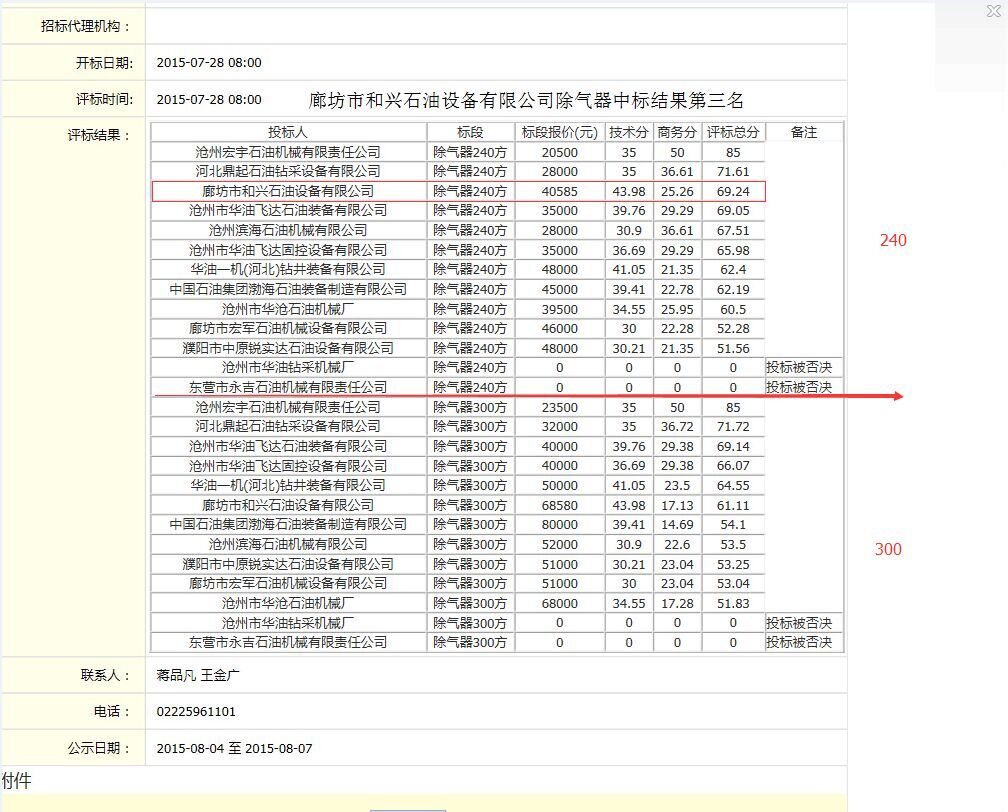Screen dimensions: 1008x812
Task: Select the bid price 68580
Action: pos(559,506)
